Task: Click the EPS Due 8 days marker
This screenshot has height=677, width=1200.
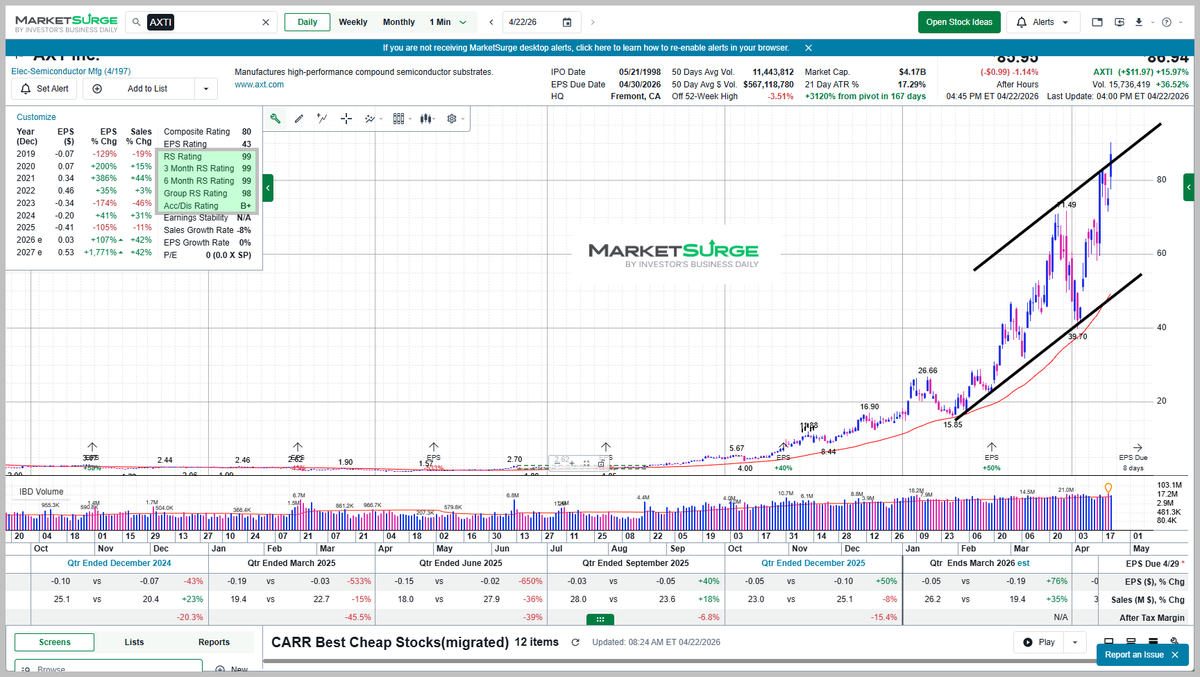Action: pyautogui.click(x=1134, y=456)
